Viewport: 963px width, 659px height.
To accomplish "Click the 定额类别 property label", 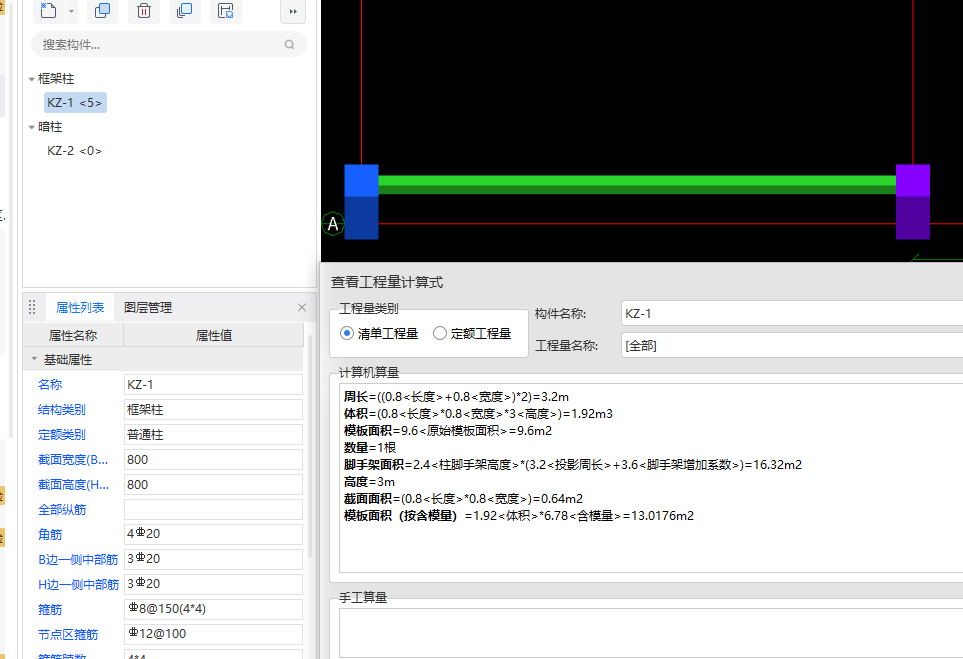I will point(62,435).
